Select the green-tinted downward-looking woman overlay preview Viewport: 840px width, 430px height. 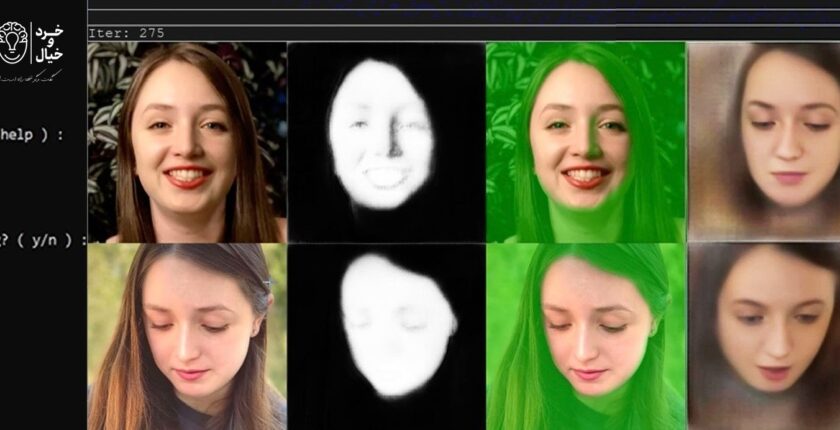[x=586, y=337]
